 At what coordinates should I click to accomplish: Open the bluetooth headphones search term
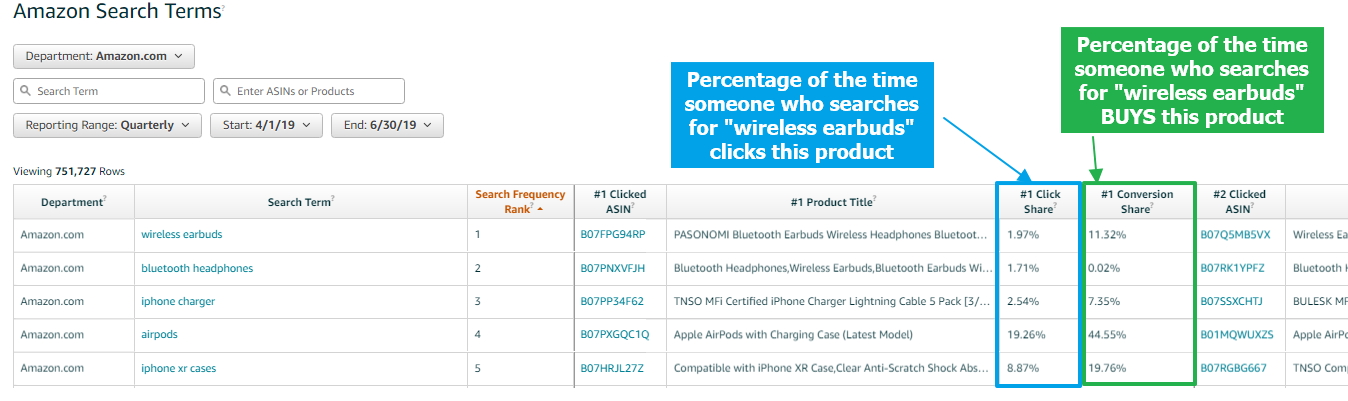click(197, 268)
